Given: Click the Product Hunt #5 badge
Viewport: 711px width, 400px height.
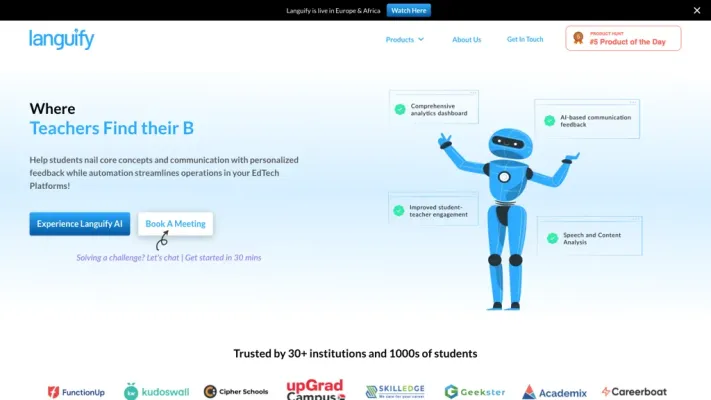Looking at the screenshot, I should point(623,39).
